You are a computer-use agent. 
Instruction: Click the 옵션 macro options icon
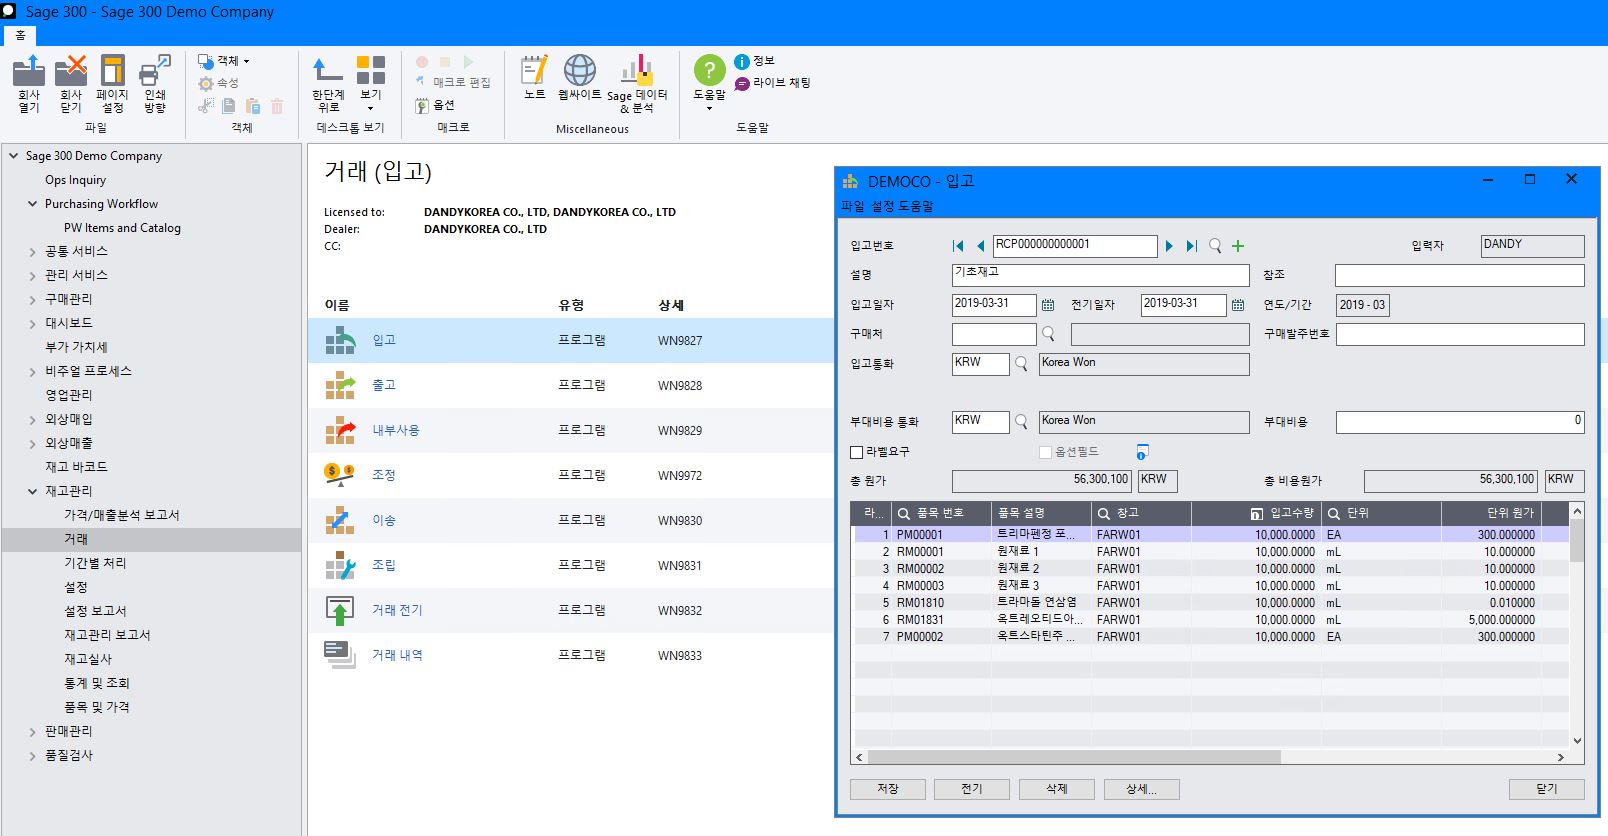tap(422, 105)
